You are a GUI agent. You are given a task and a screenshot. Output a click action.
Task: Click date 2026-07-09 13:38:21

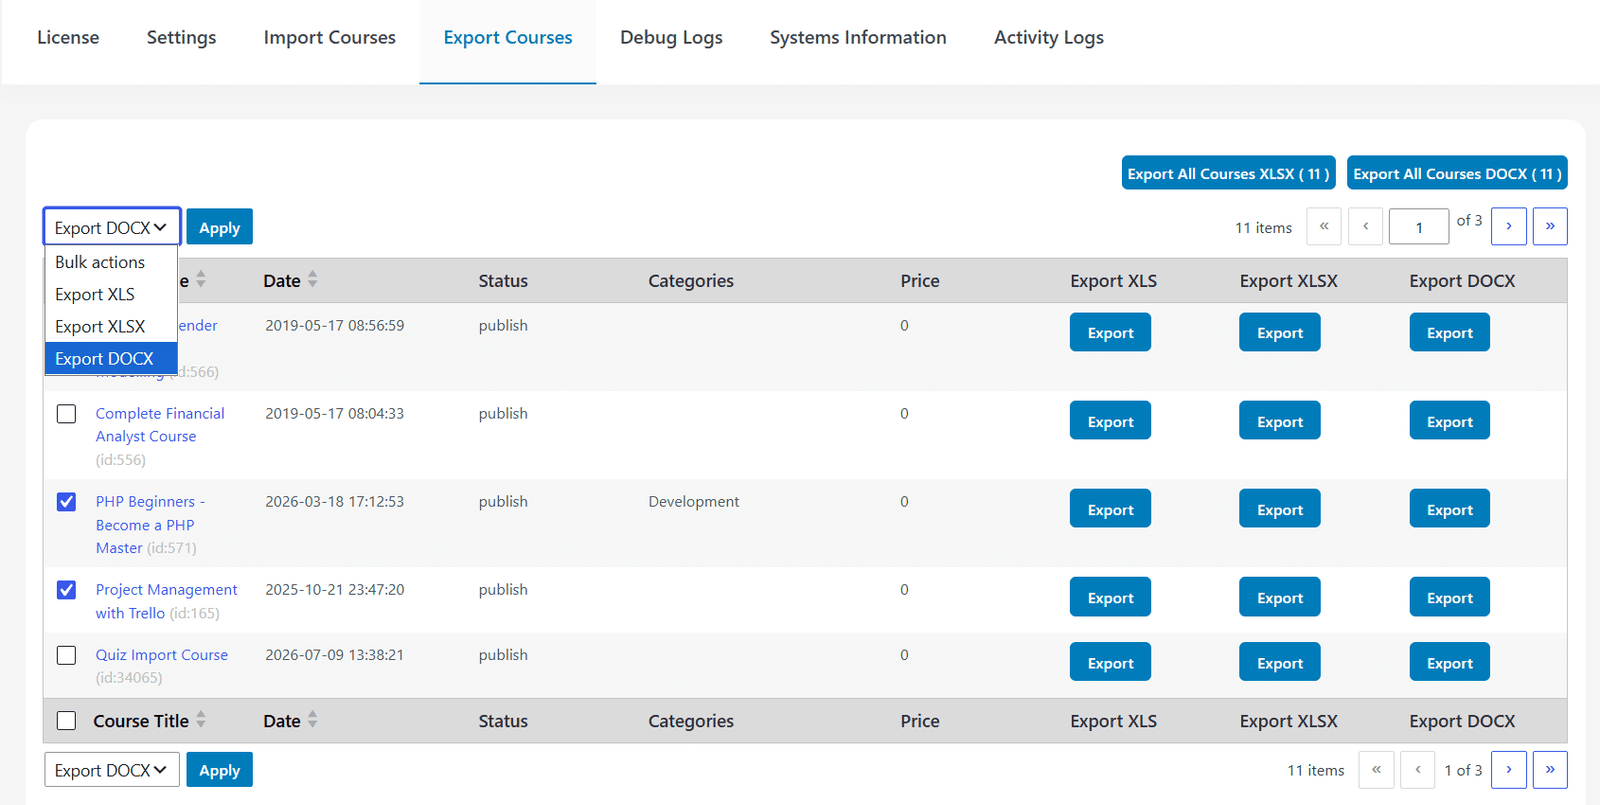coord(334,655)
